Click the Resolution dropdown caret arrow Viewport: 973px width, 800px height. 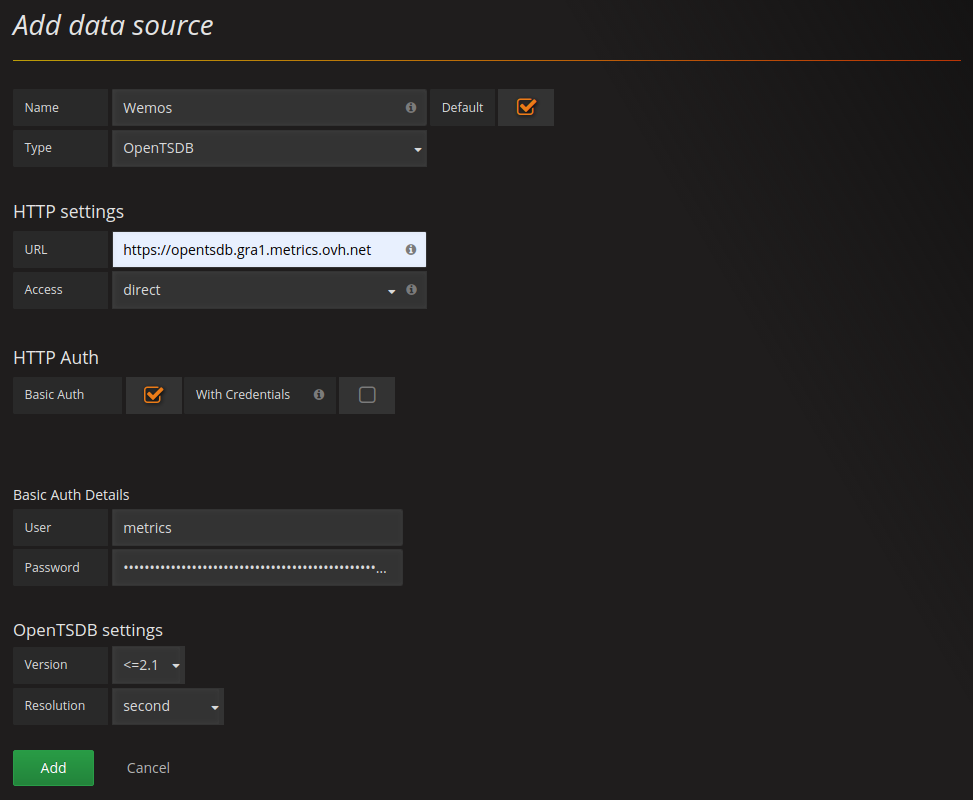click(212, 706)
